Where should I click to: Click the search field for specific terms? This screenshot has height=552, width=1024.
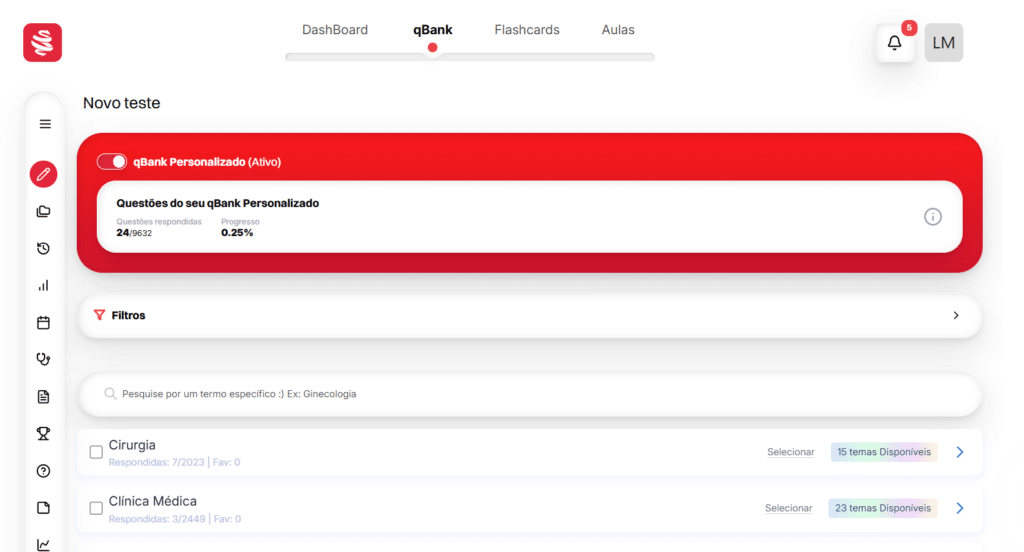[530, 394]
